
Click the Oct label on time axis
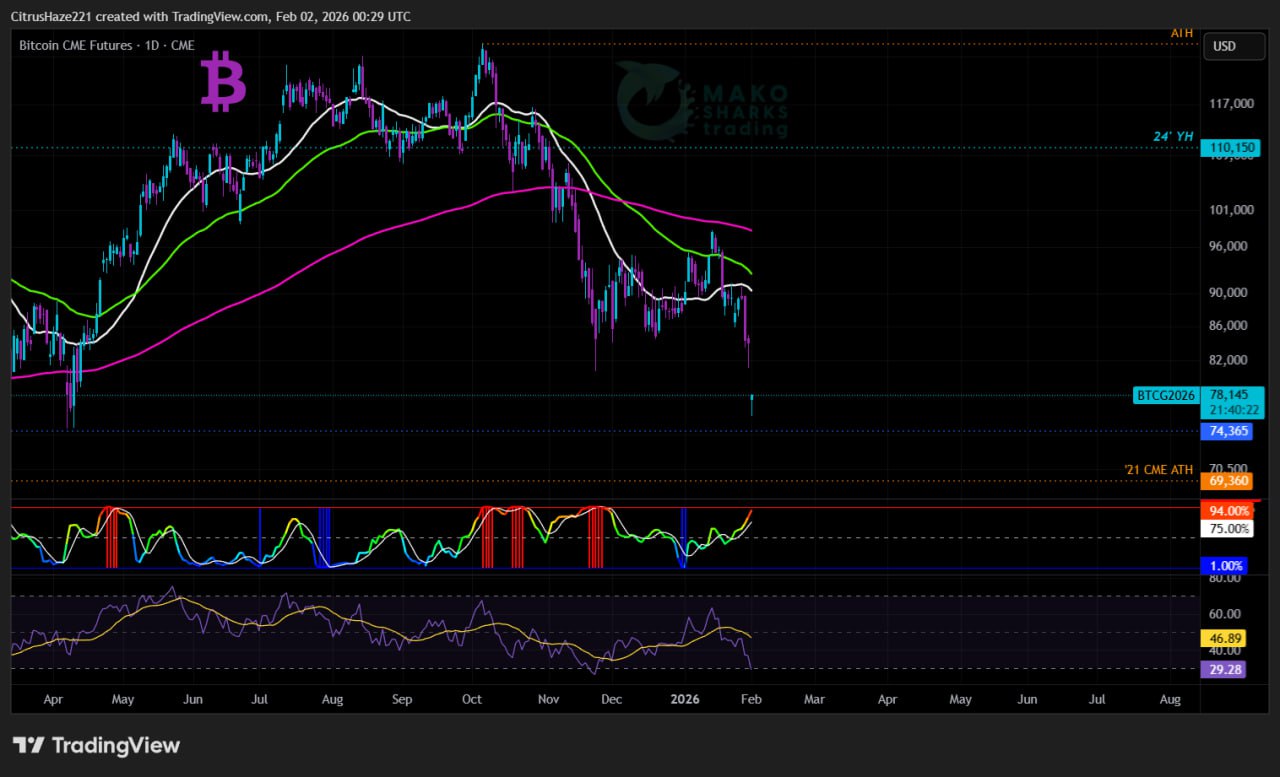coord(473,699)
